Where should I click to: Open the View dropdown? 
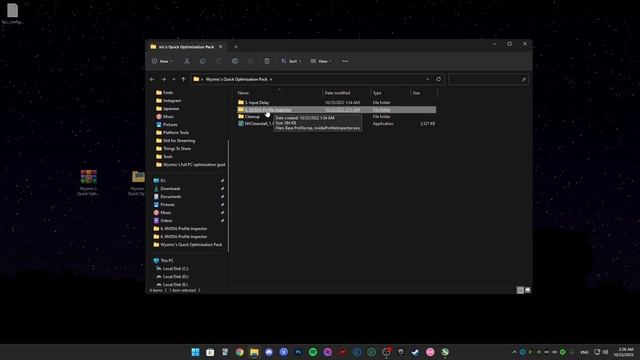click(321, 61)
